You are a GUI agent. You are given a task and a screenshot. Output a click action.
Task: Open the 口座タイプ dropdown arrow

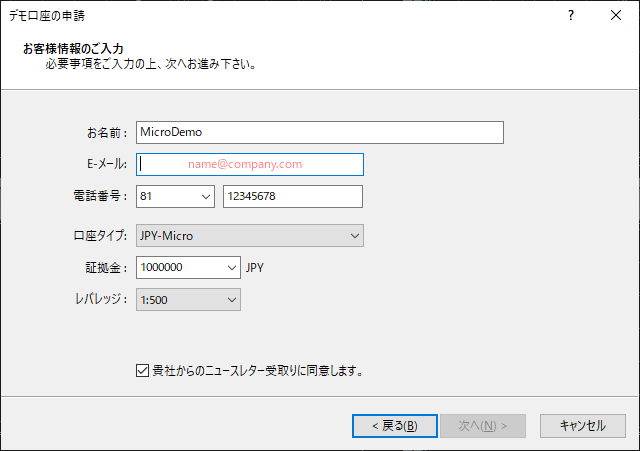click(355, 236)
